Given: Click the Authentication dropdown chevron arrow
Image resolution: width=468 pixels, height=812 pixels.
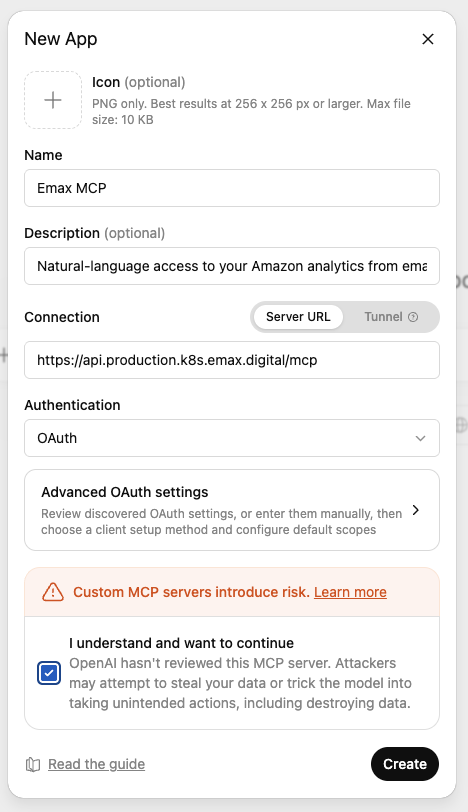Looking at the screenshot, I should pos(420,438).
